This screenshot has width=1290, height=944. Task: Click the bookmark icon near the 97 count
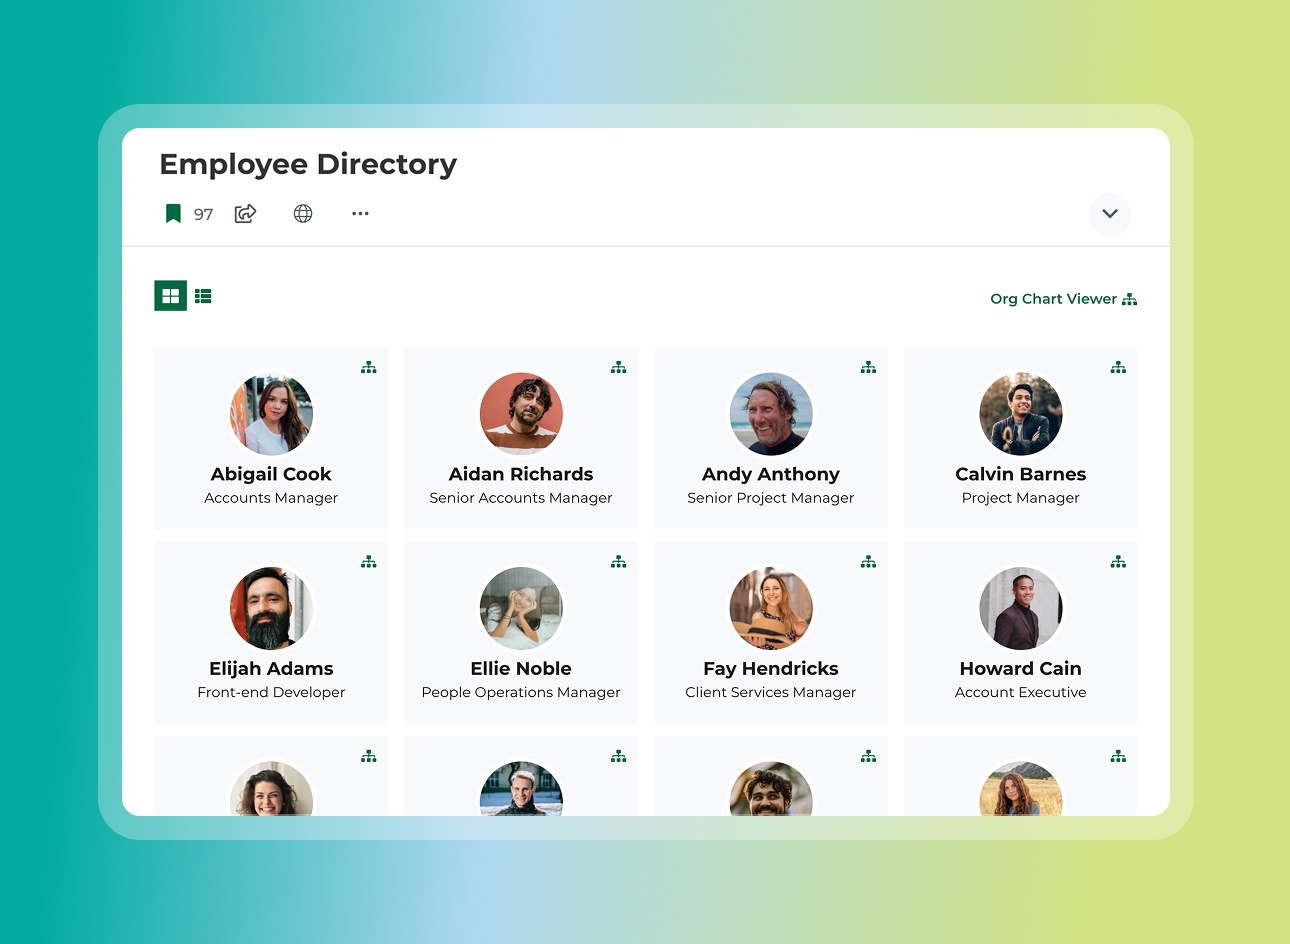[173, 213]
